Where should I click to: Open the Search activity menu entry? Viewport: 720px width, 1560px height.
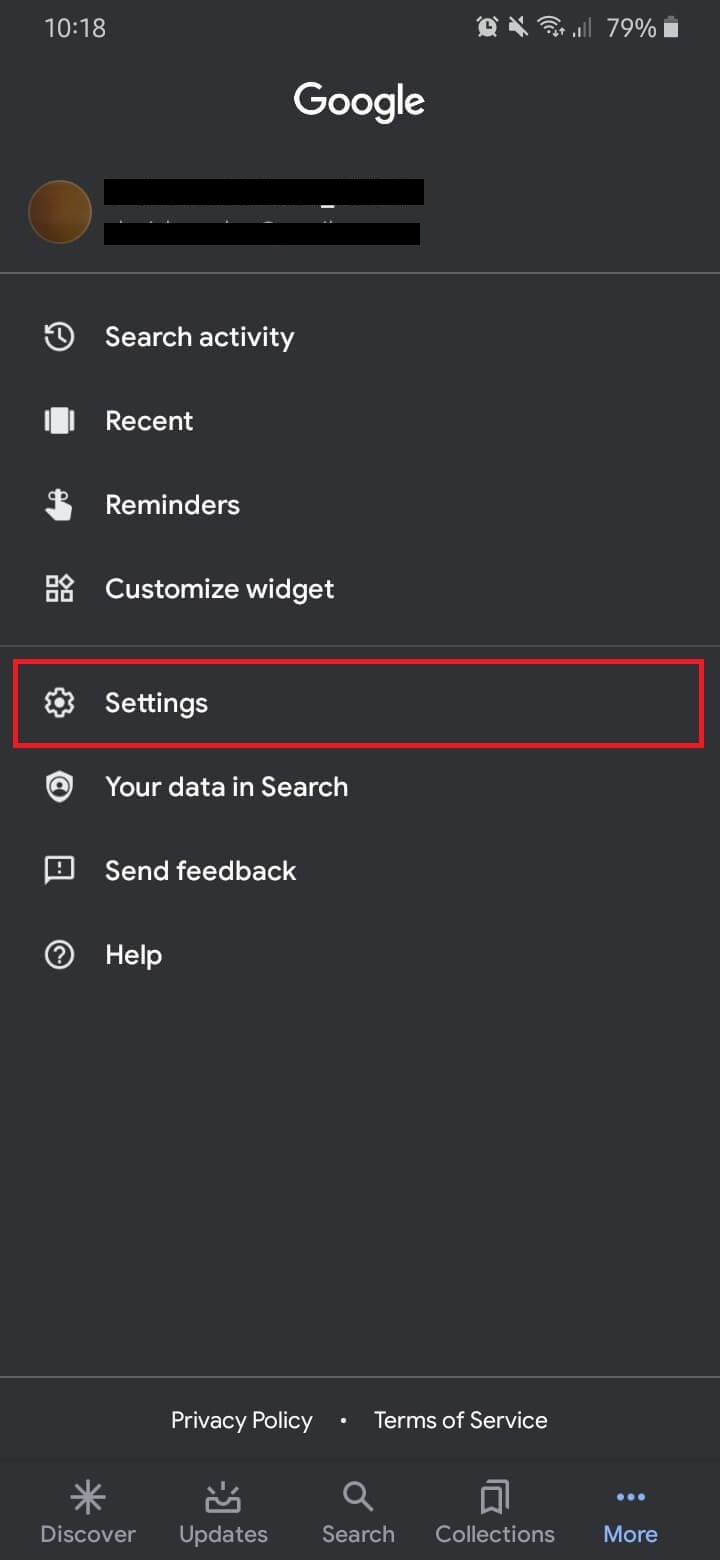(x=199, y=337)
